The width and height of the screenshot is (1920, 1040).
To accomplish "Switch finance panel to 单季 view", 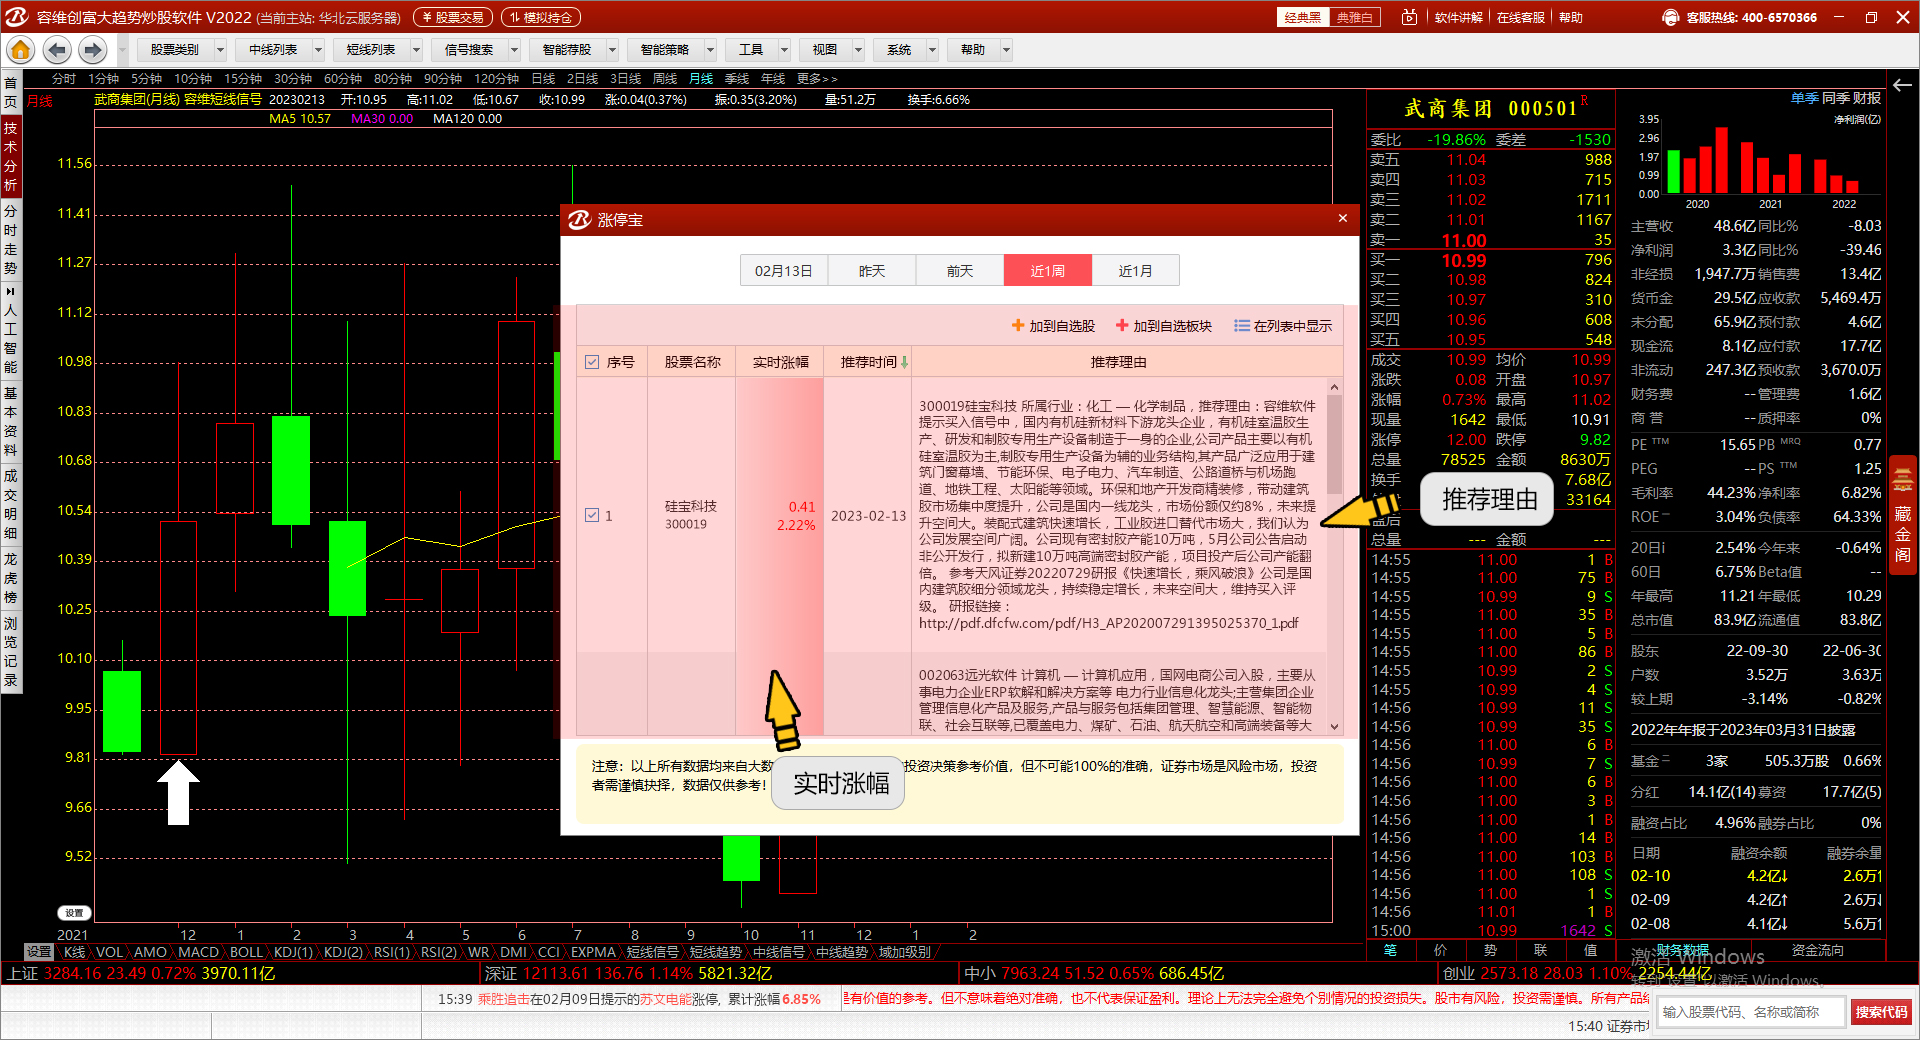I will click(x=1805, y=98).
